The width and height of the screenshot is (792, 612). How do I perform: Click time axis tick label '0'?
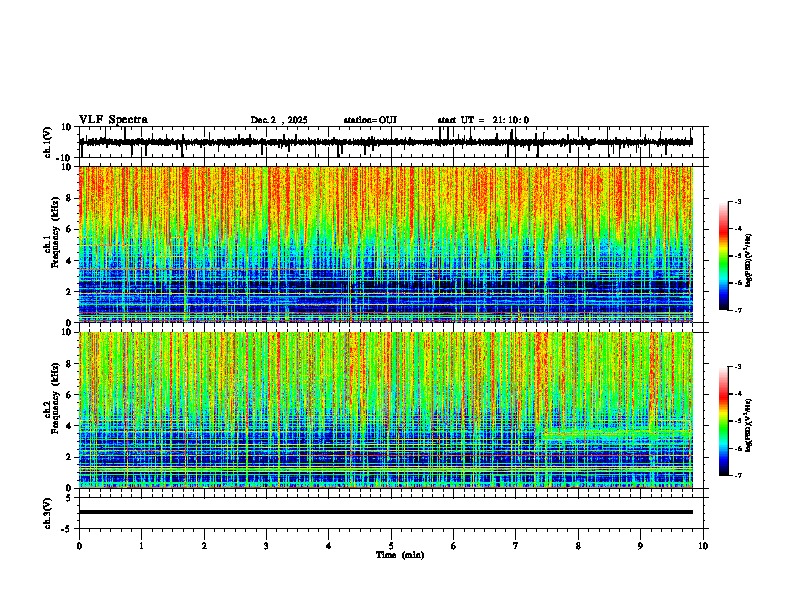79,546
